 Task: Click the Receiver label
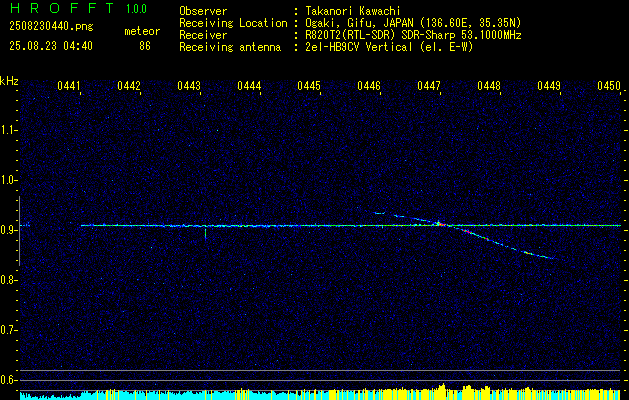pyautogui.click(x=203, y=35)
